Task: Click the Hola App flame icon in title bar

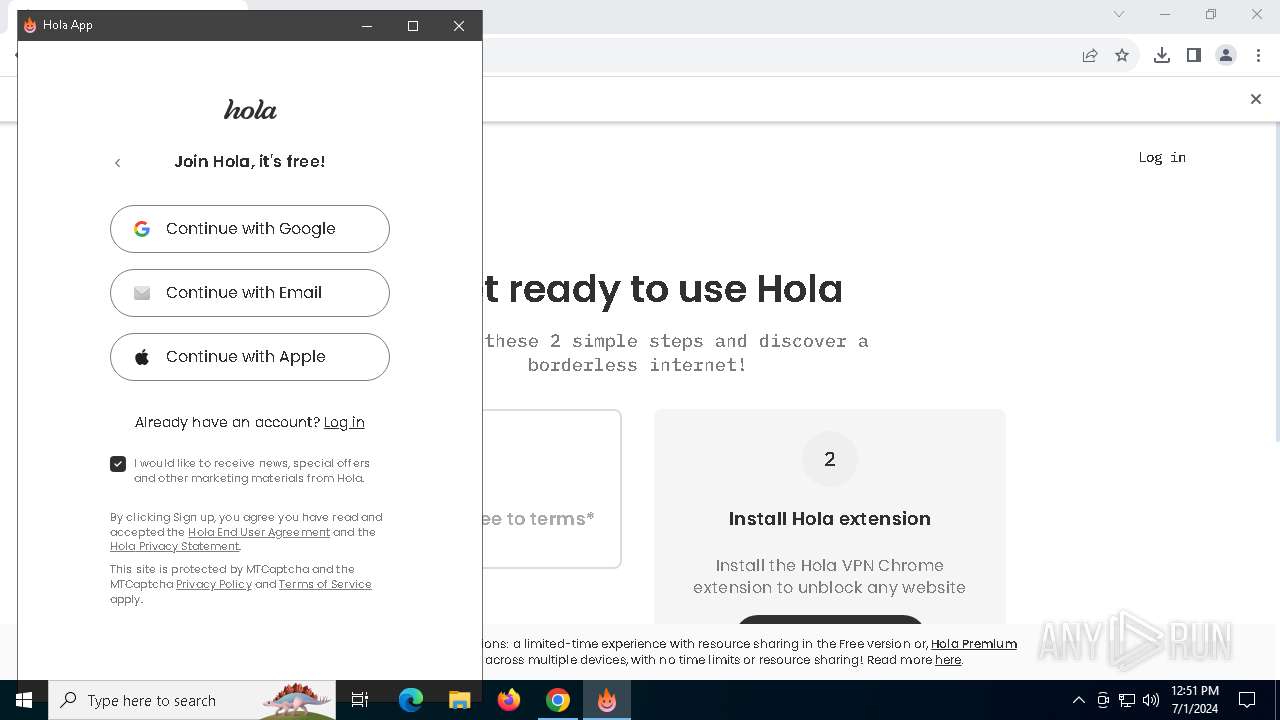Action: pos(30,25)
